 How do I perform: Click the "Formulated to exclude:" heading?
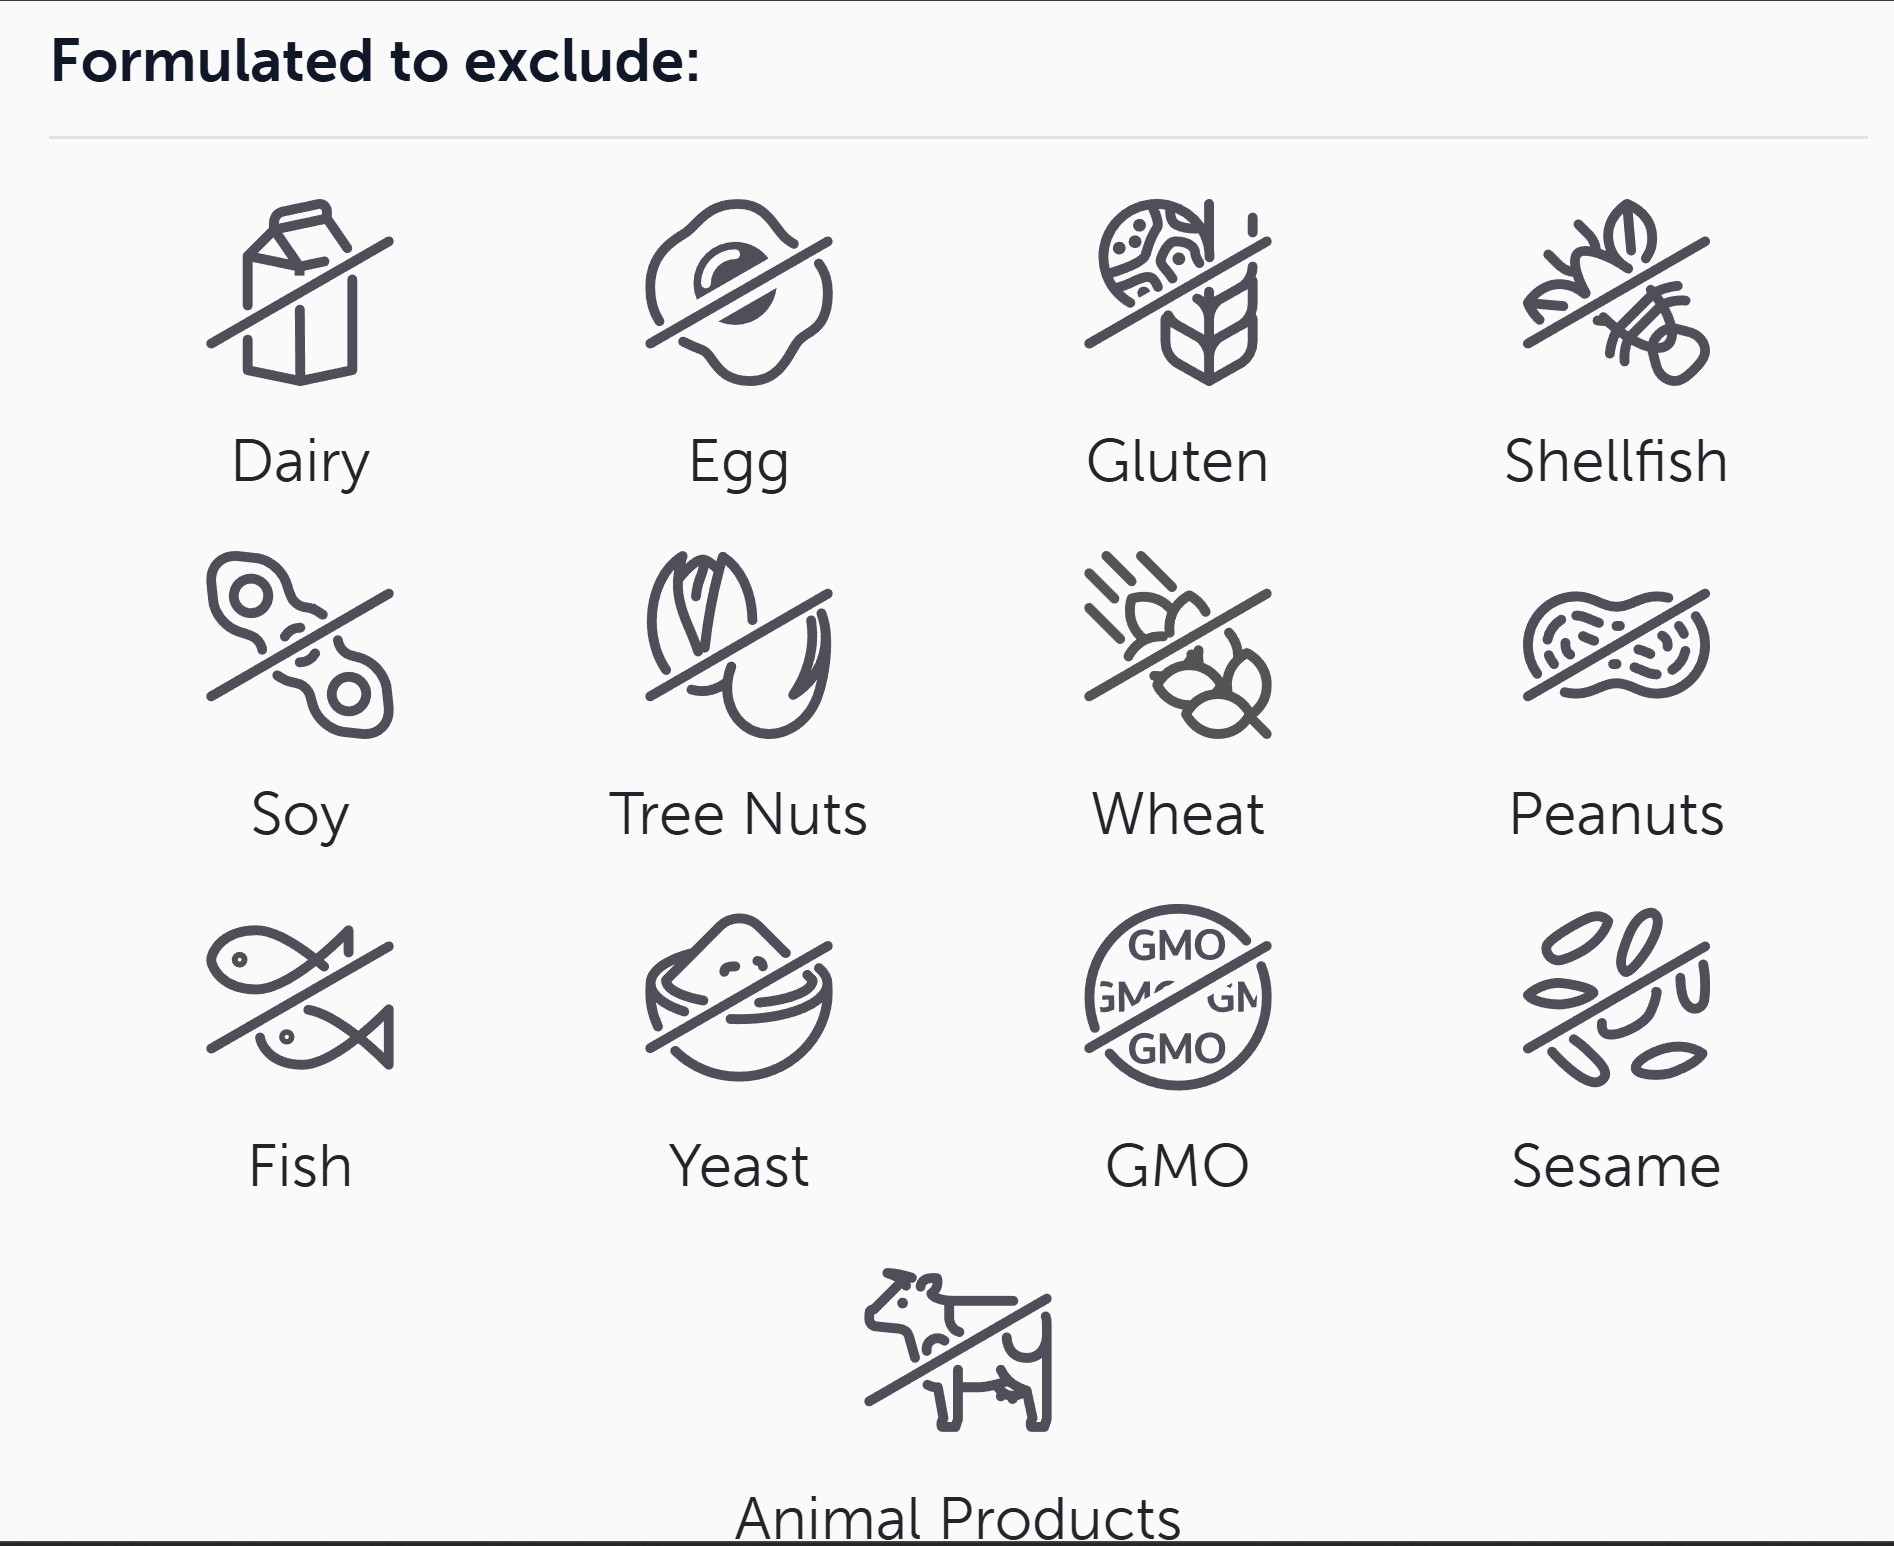[375, 61]
